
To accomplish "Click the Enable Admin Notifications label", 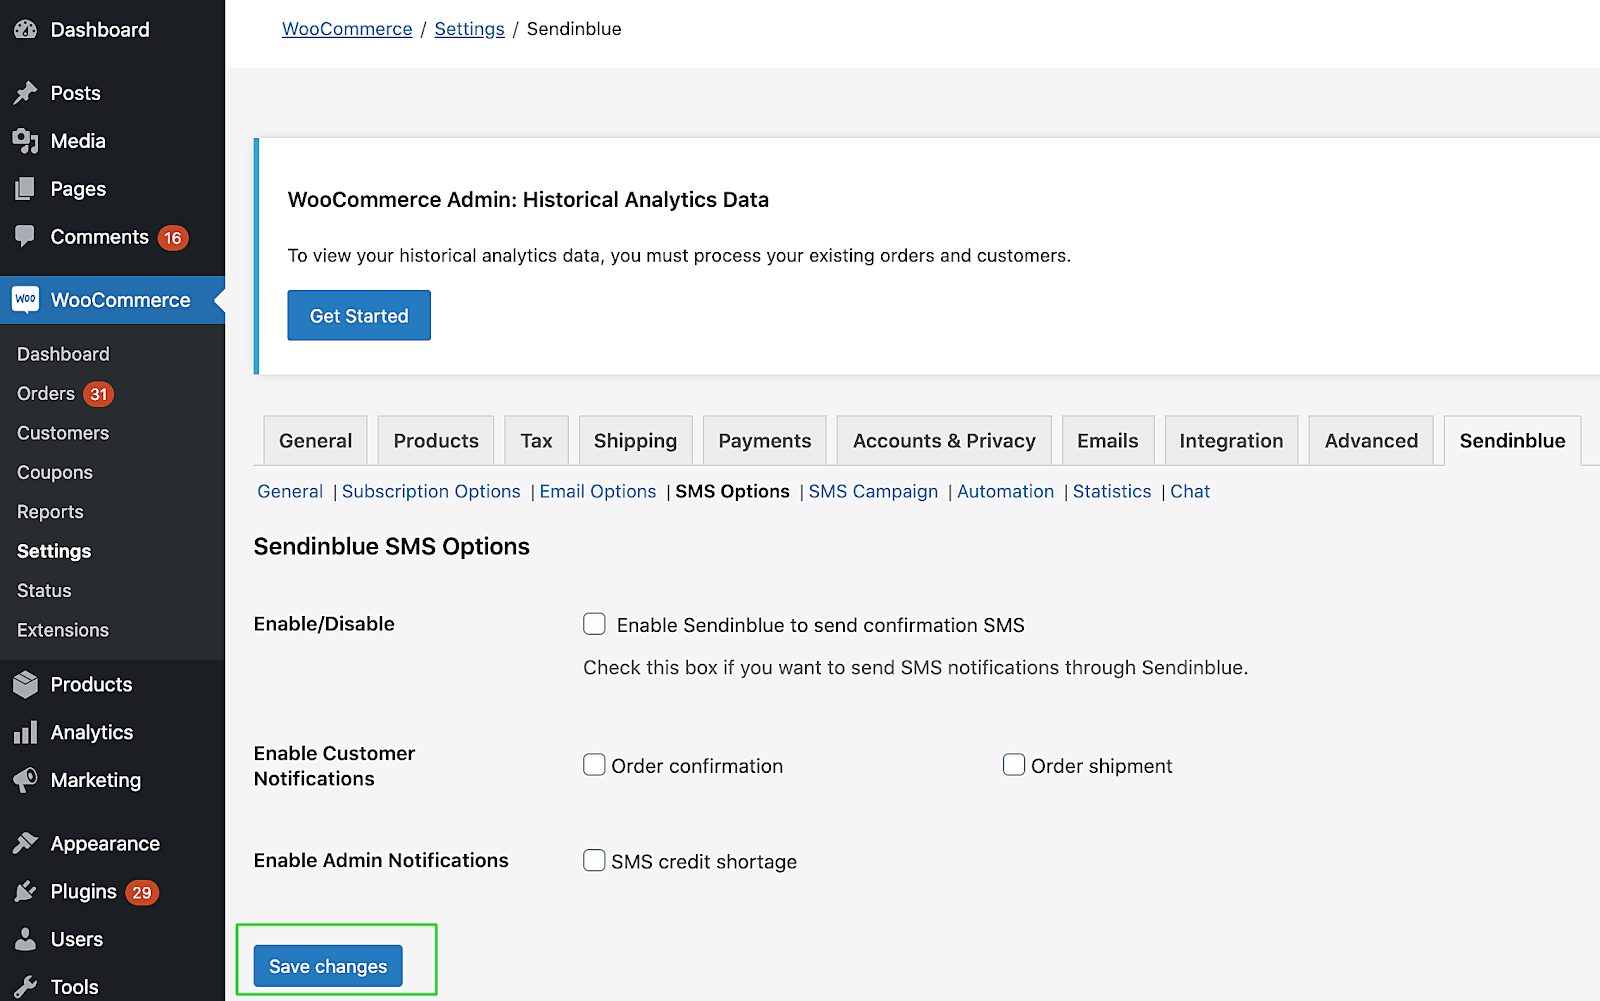I will pyautogui.click(x=381, y=860).
